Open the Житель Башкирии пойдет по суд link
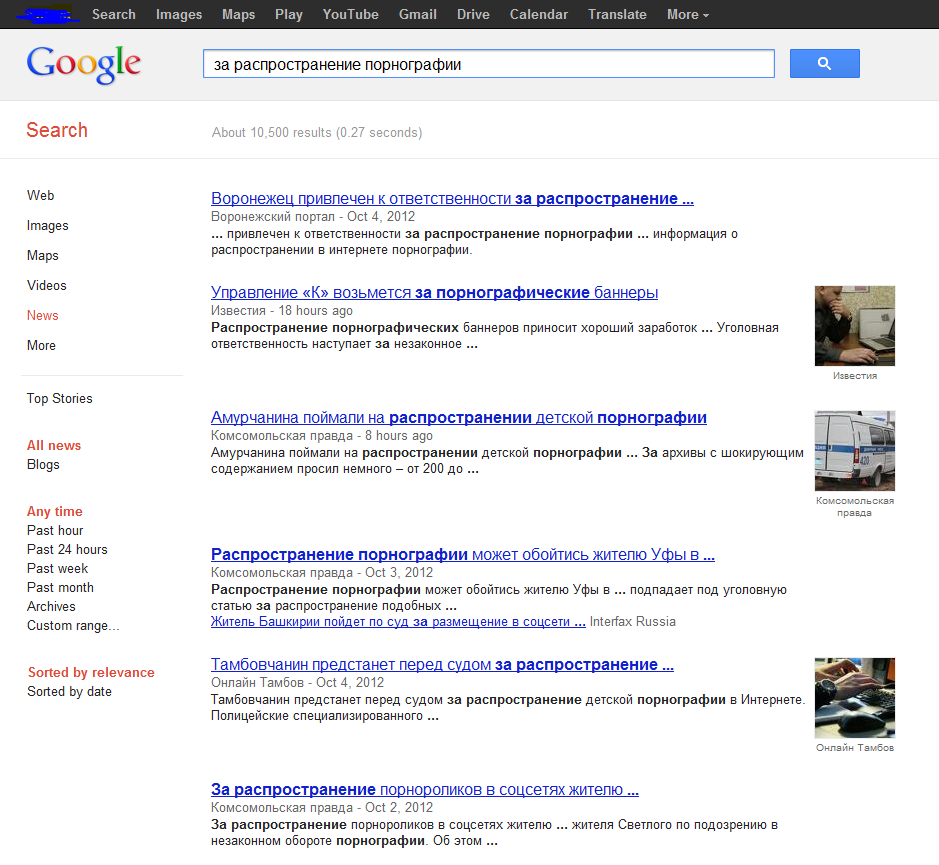Viewport: 939px width, 865px height. [x=398, y=622]
